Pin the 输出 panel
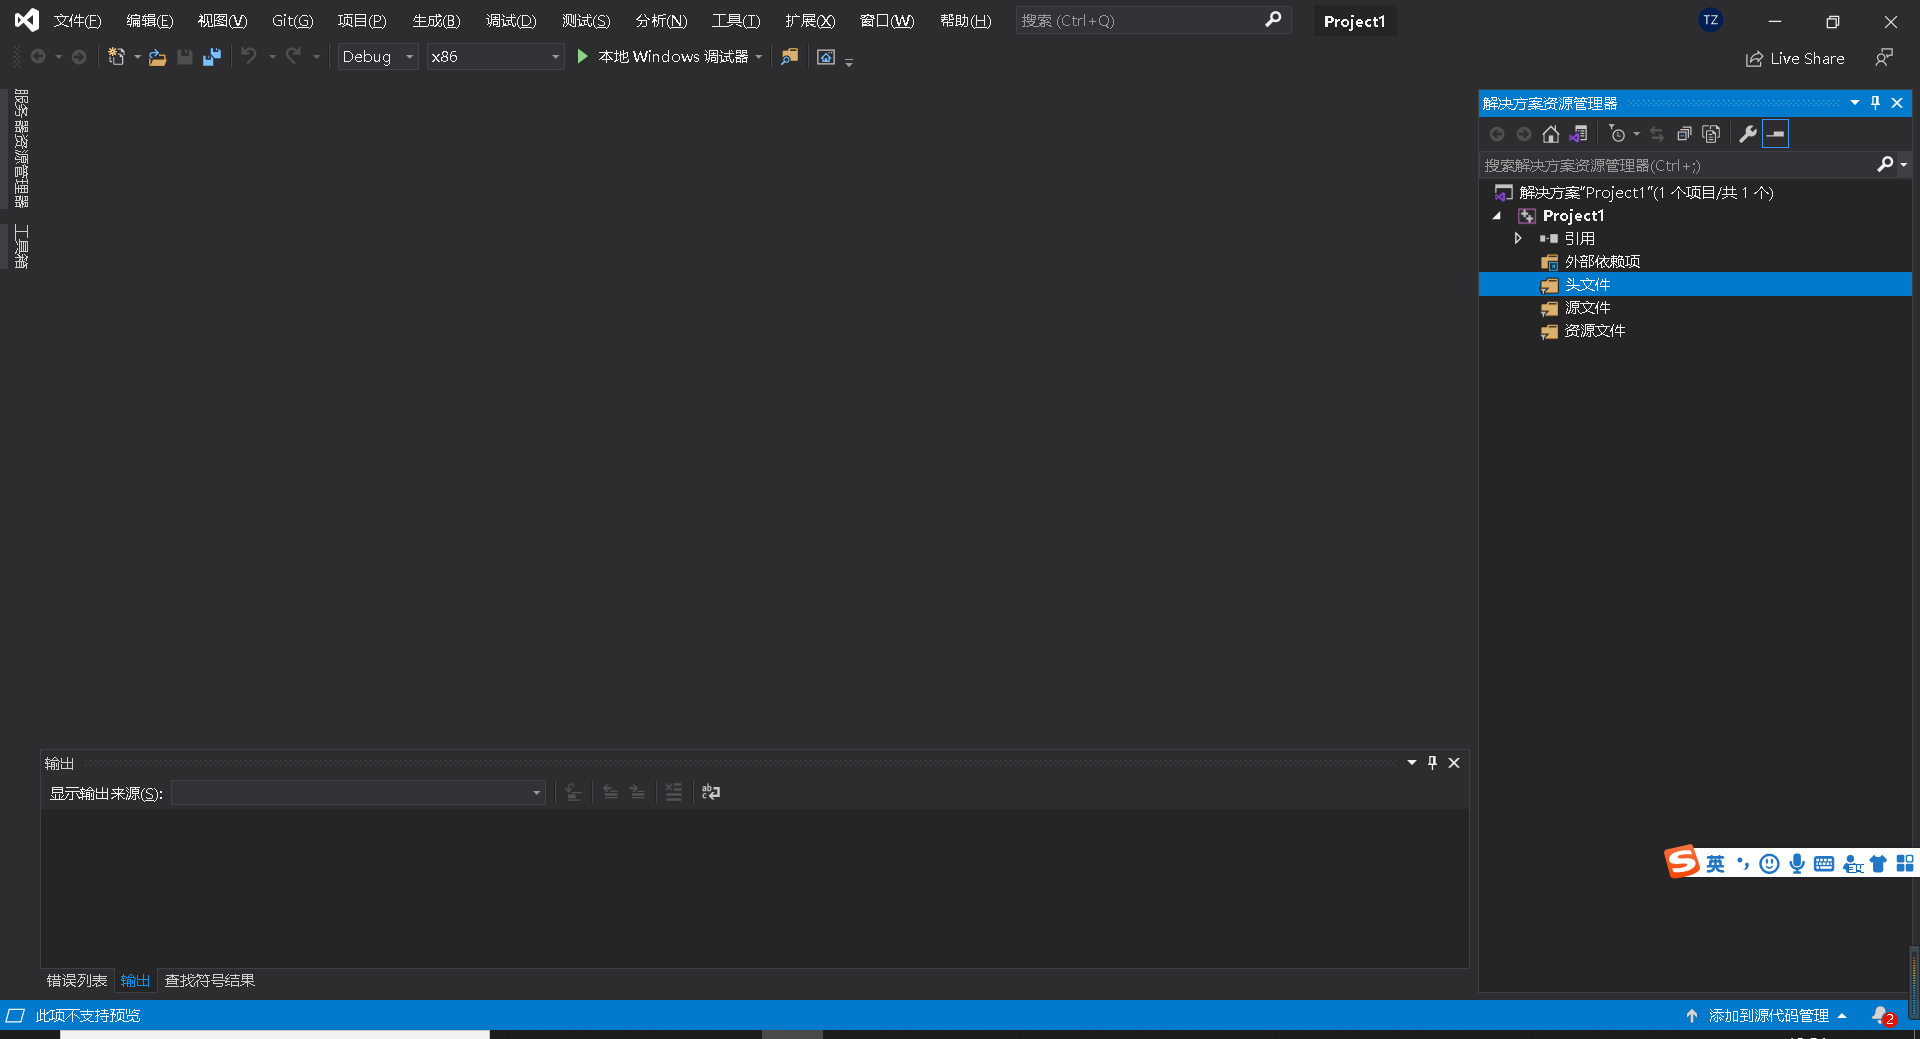 [1432, 762]
